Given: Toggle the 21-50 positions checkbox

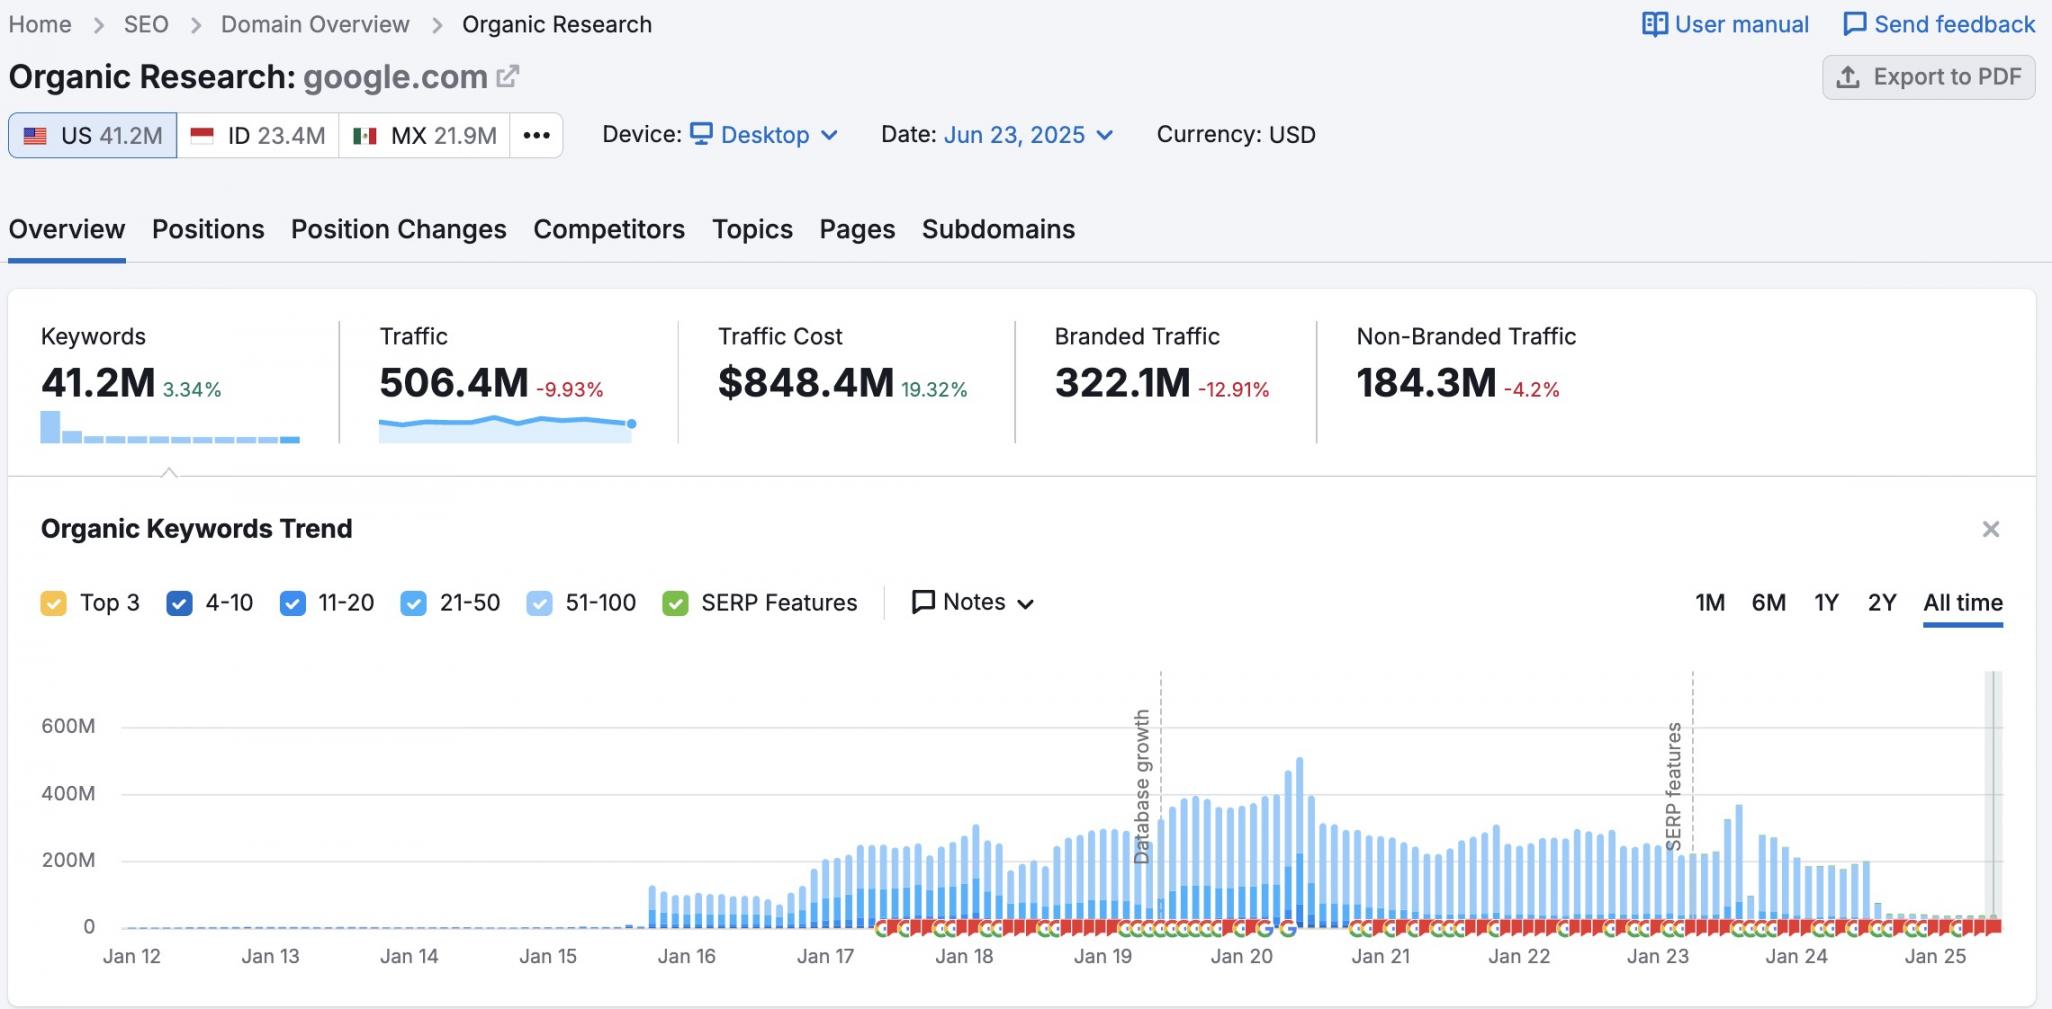Looking at the screenshot, I should (413, 603).
